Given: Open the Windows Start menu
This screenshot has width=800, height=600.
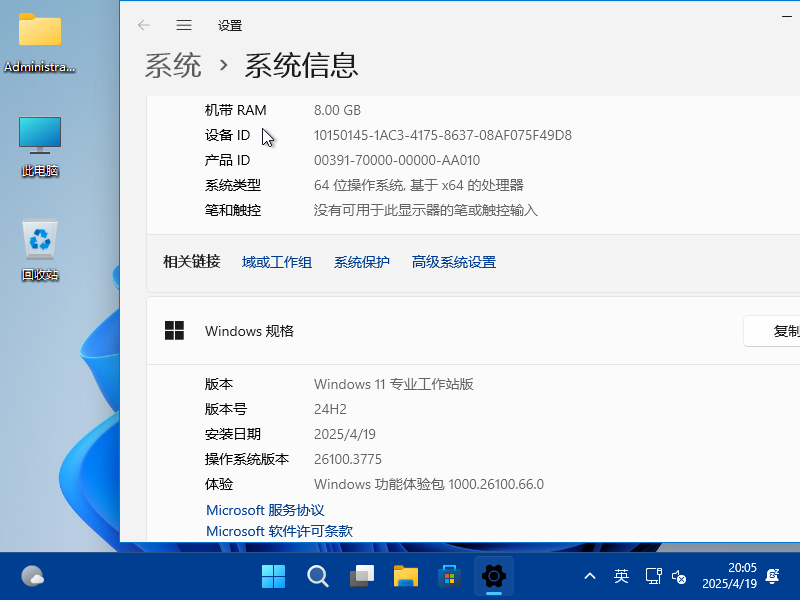Looking at the screenshot, I should (273, 577).
